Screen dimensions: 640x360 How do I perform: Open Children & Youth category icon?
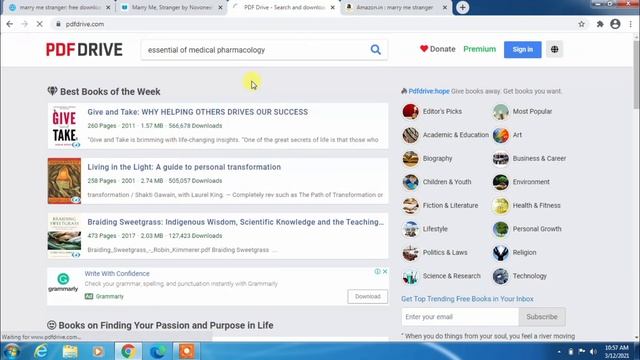pyautogui.click(x=410, y=182)
